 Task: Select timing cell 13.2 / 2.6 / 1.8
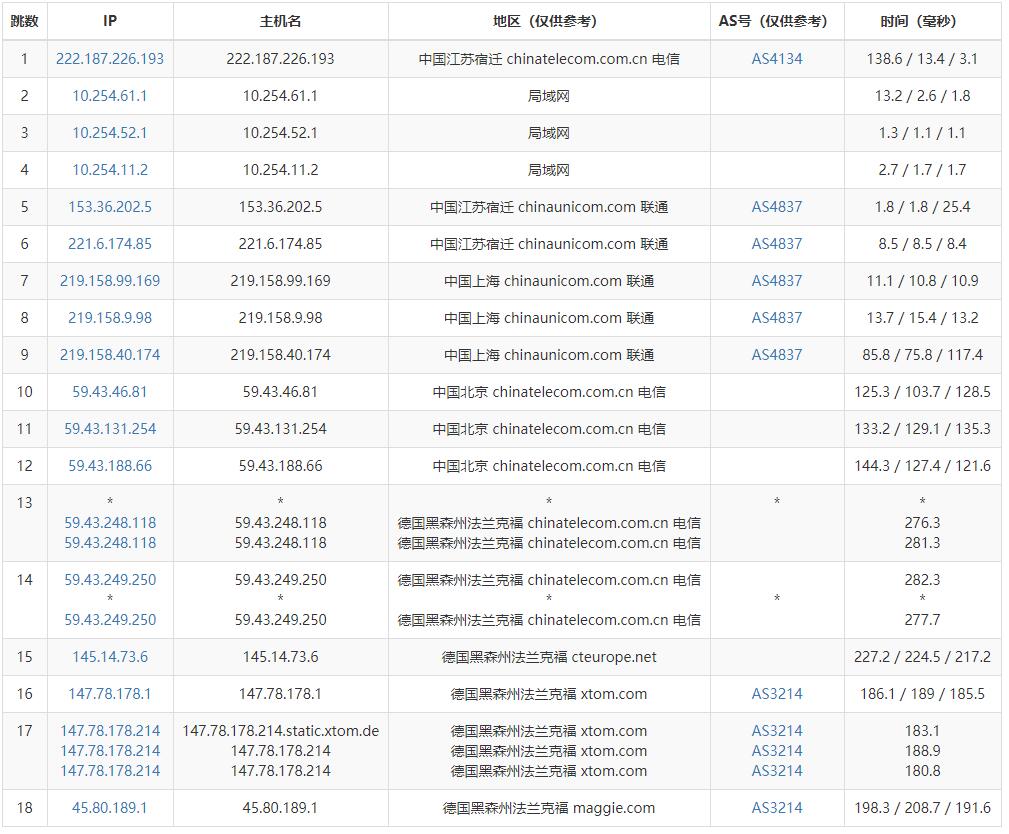923,96
